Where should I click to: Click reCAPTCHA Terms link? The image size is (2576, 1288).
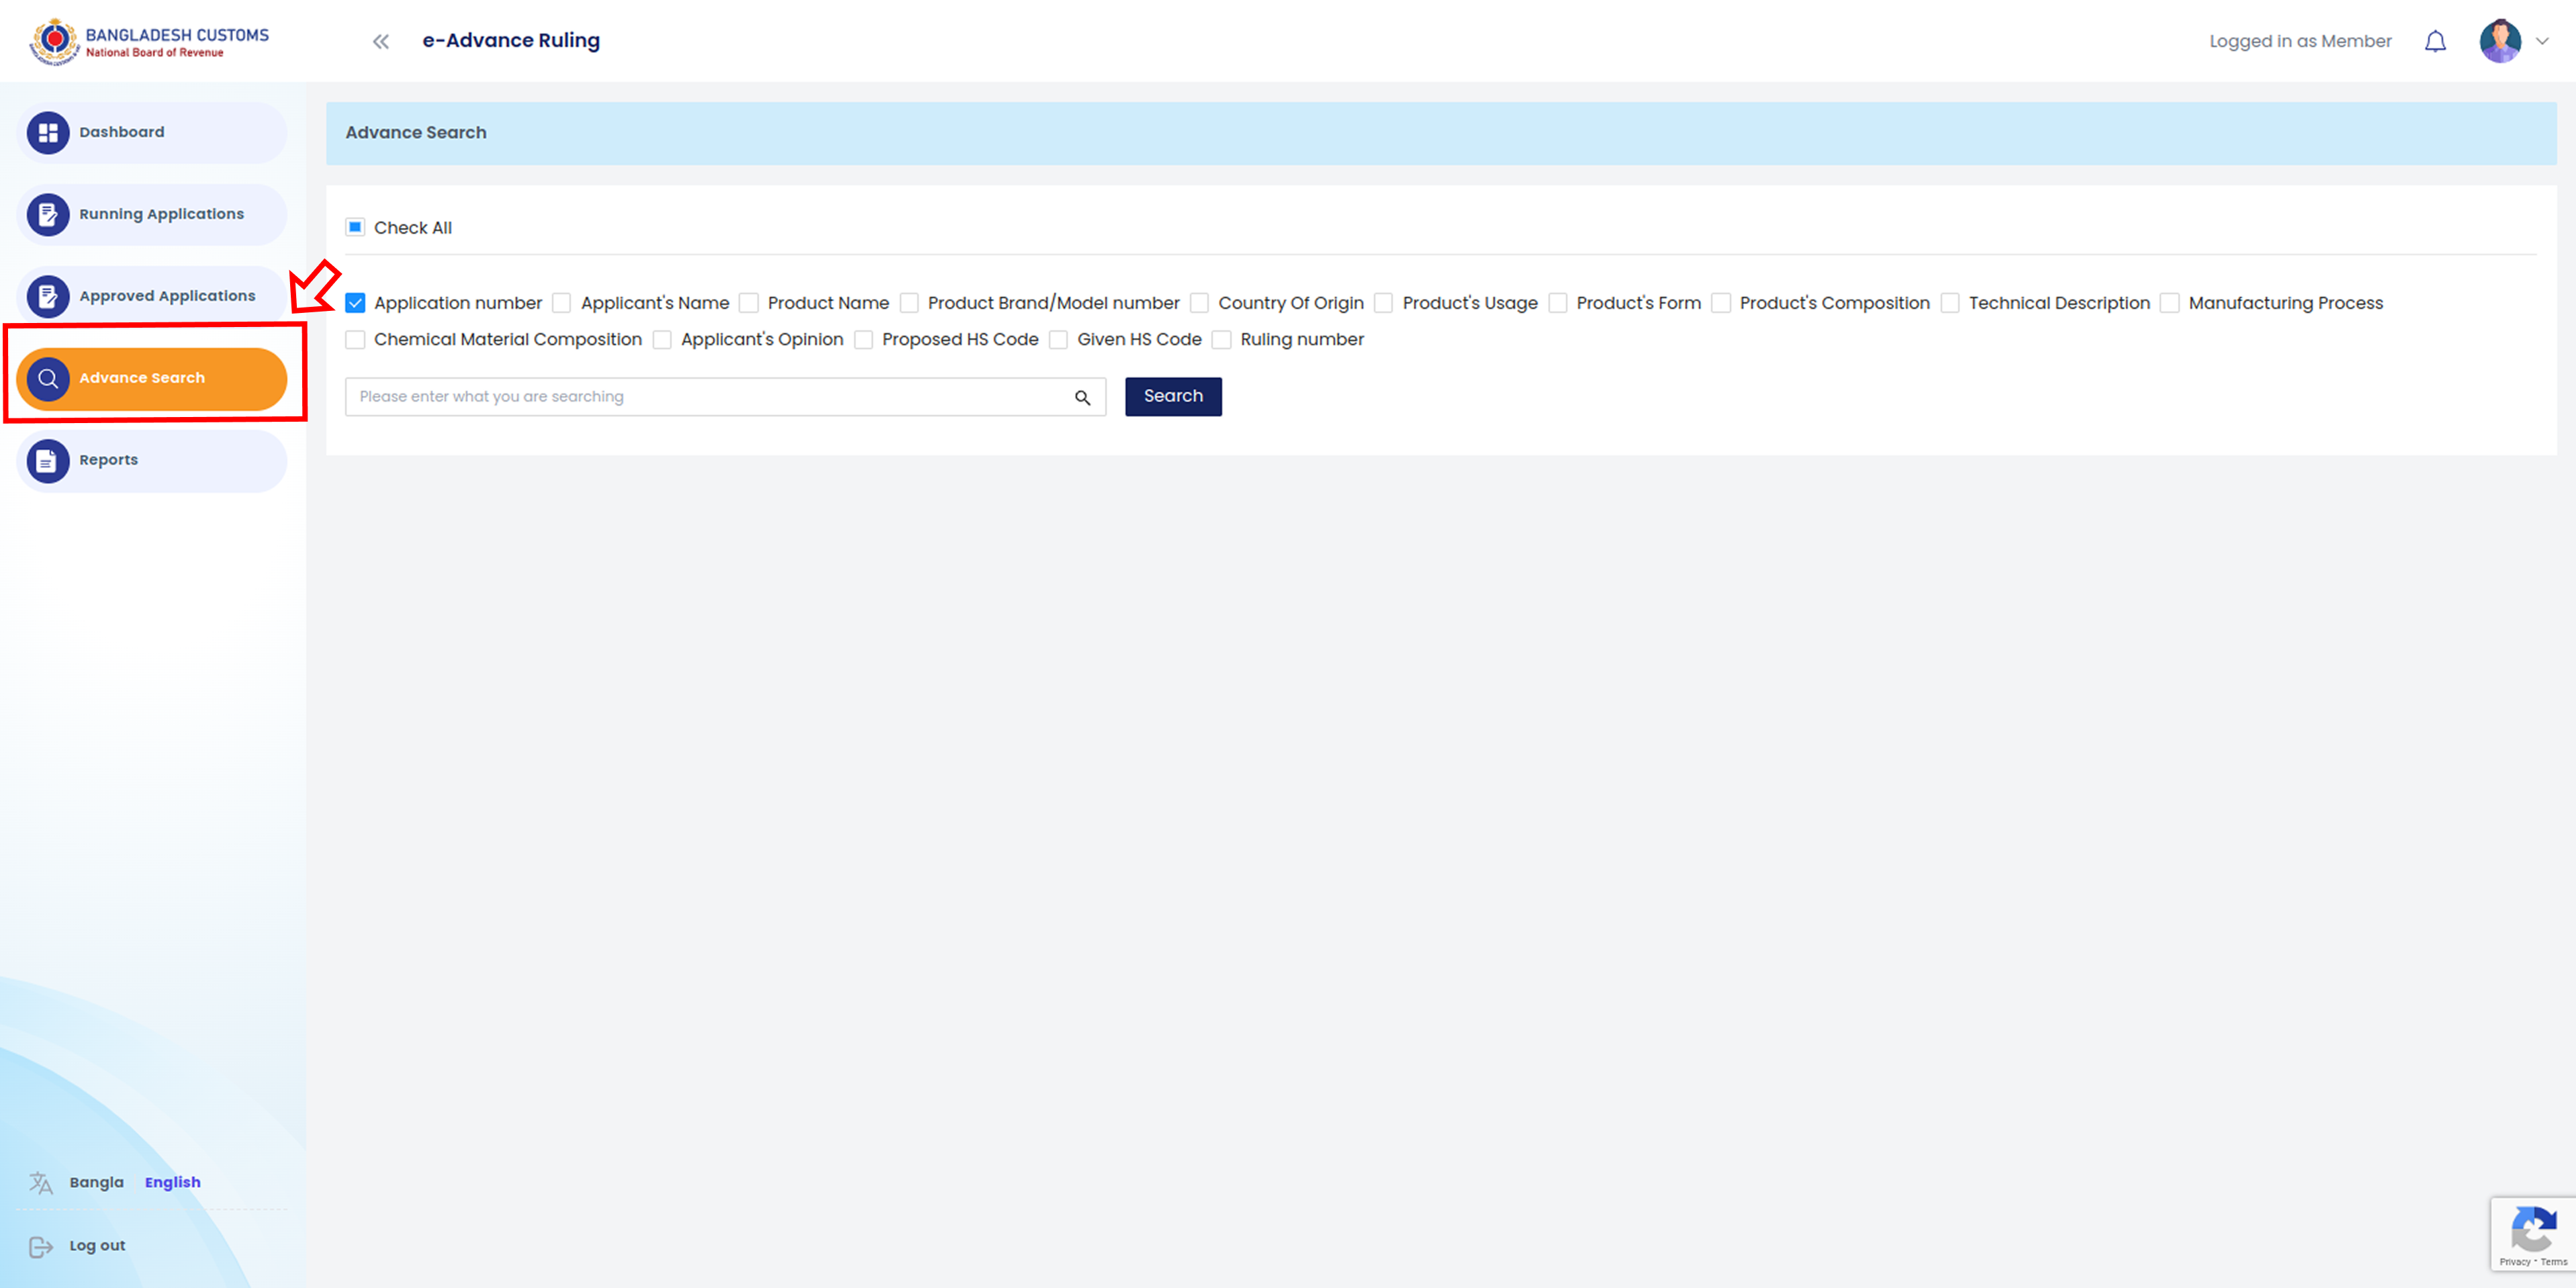pos(2553,1262)
